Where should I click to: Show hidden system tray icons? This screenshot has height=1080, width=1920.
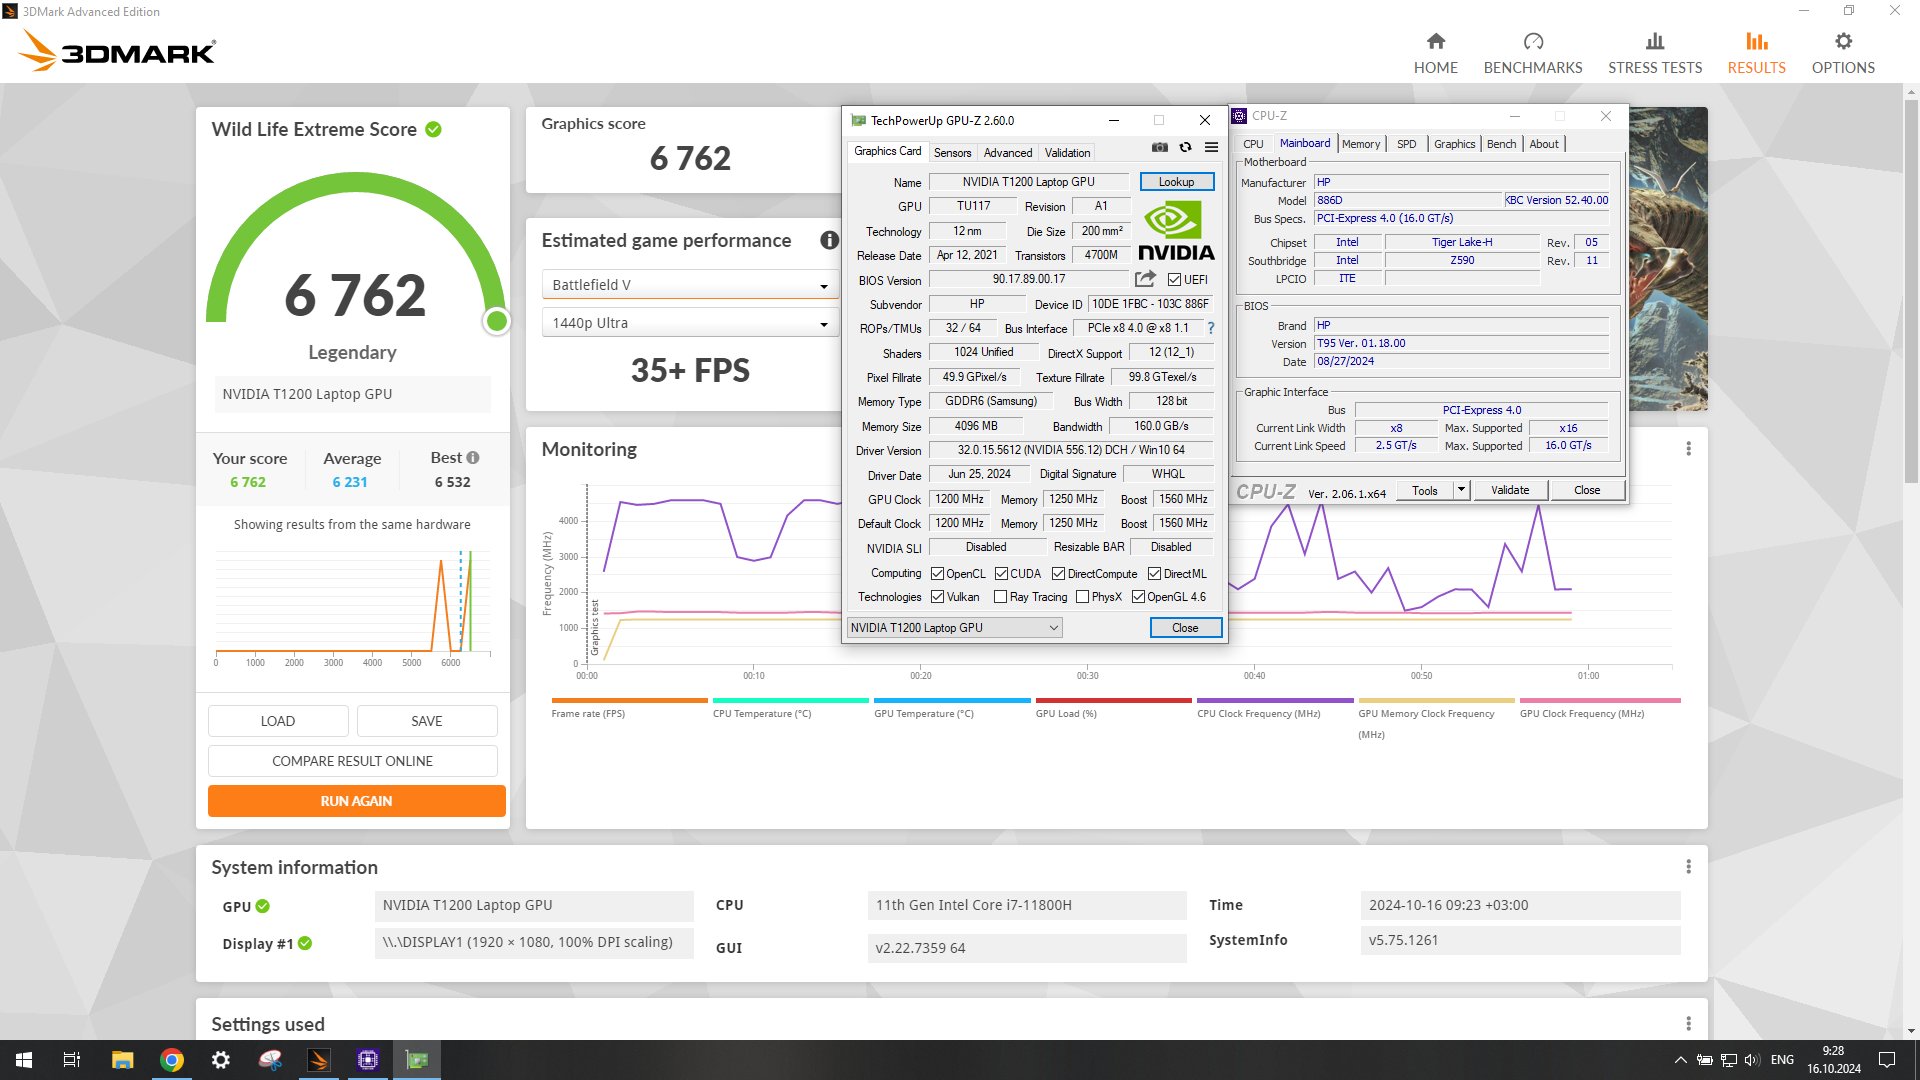click(x=1680, y=1060)
